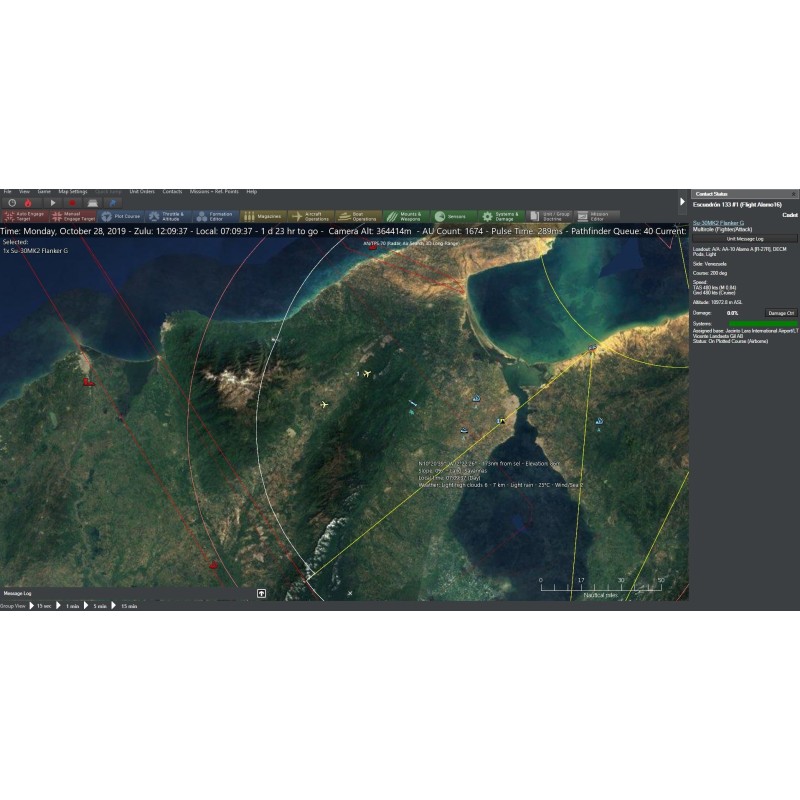Open the Sensors window
Viewport: 800px width, 800px height.
coord(454,215)
